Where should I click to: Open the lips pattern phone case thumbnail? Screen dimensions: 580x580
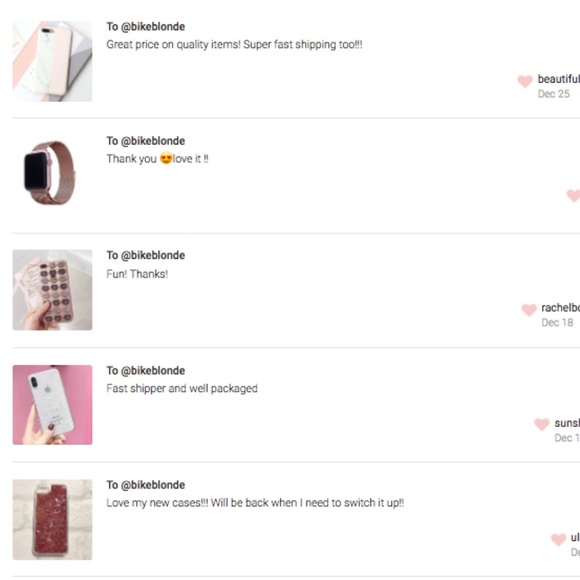[52, 290]
